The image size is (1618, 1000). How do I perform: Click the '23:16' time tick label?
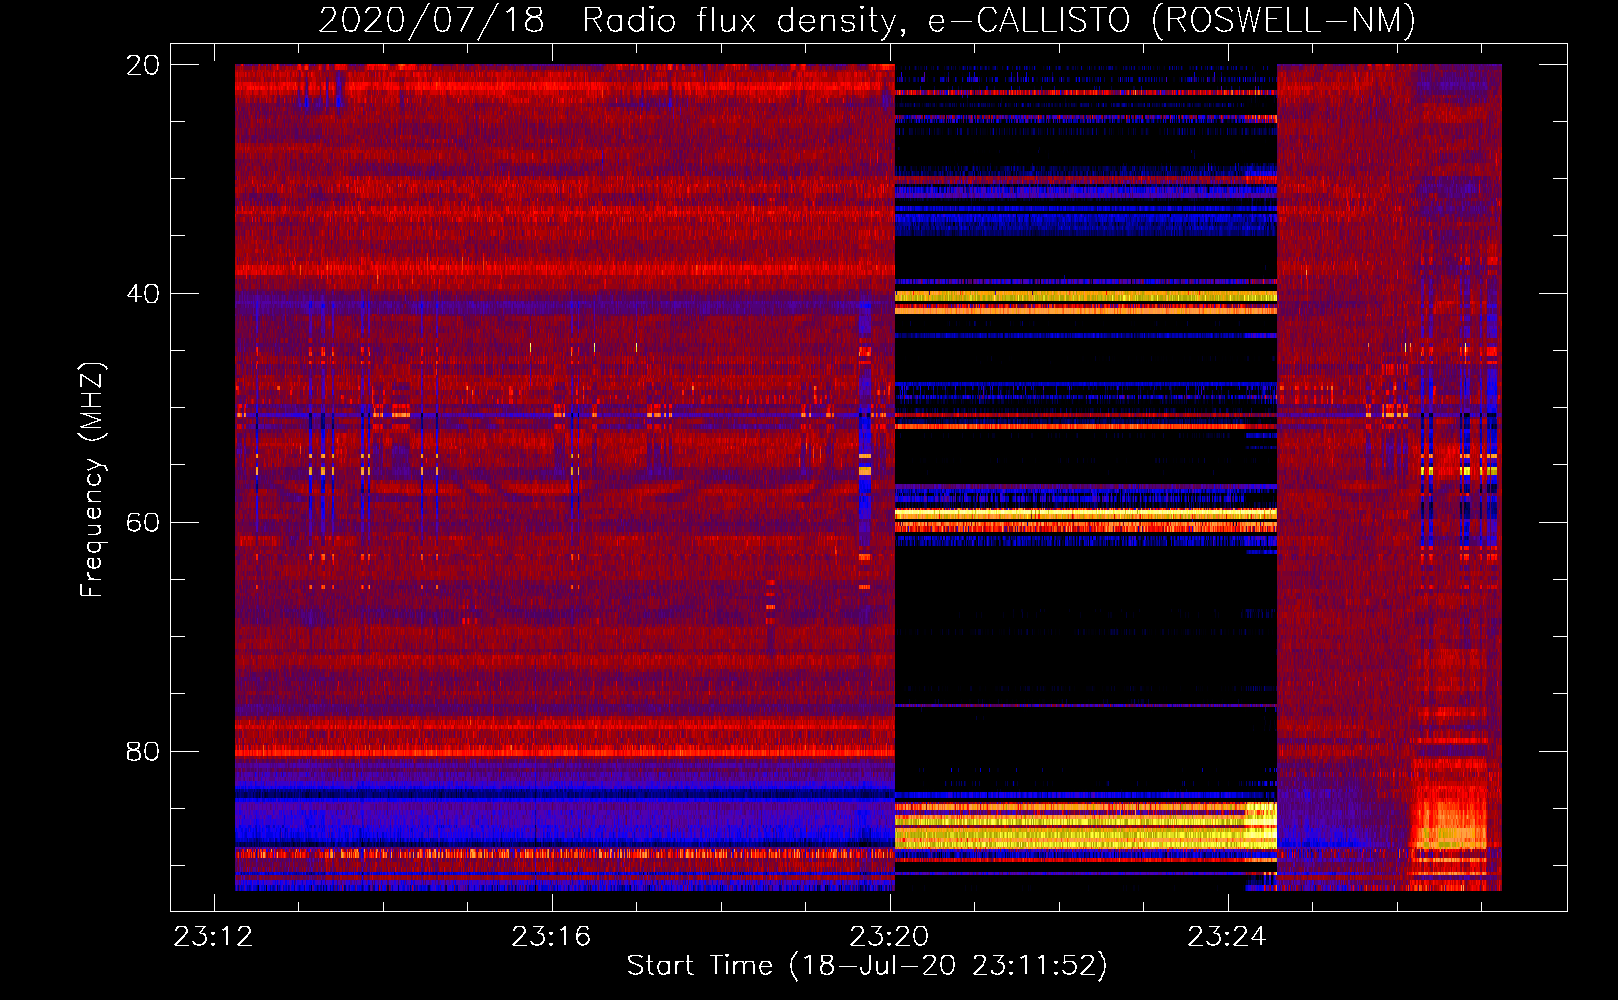pos(551,937)
